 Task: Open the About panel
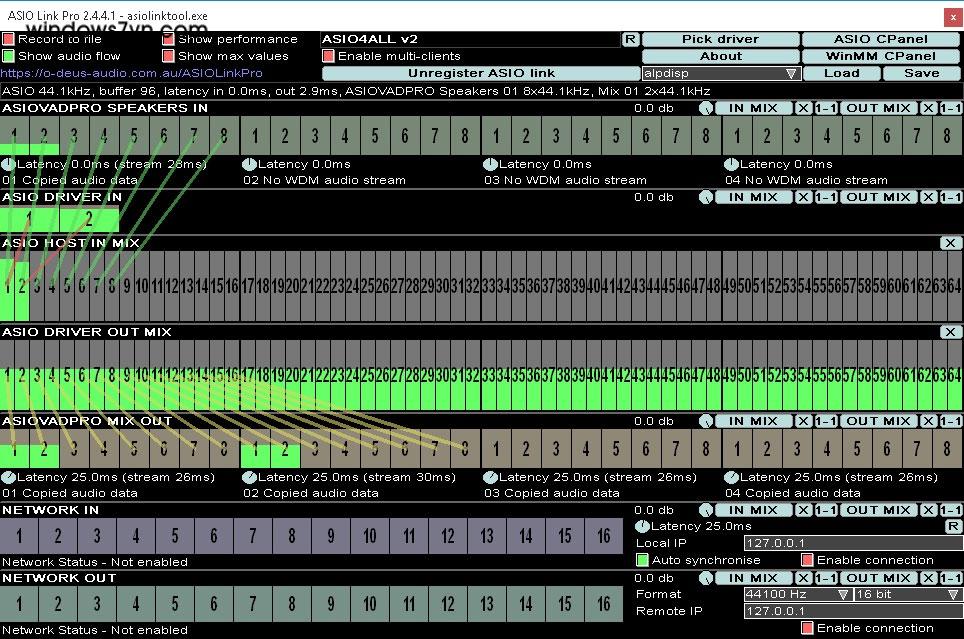[x=720, y=56]
